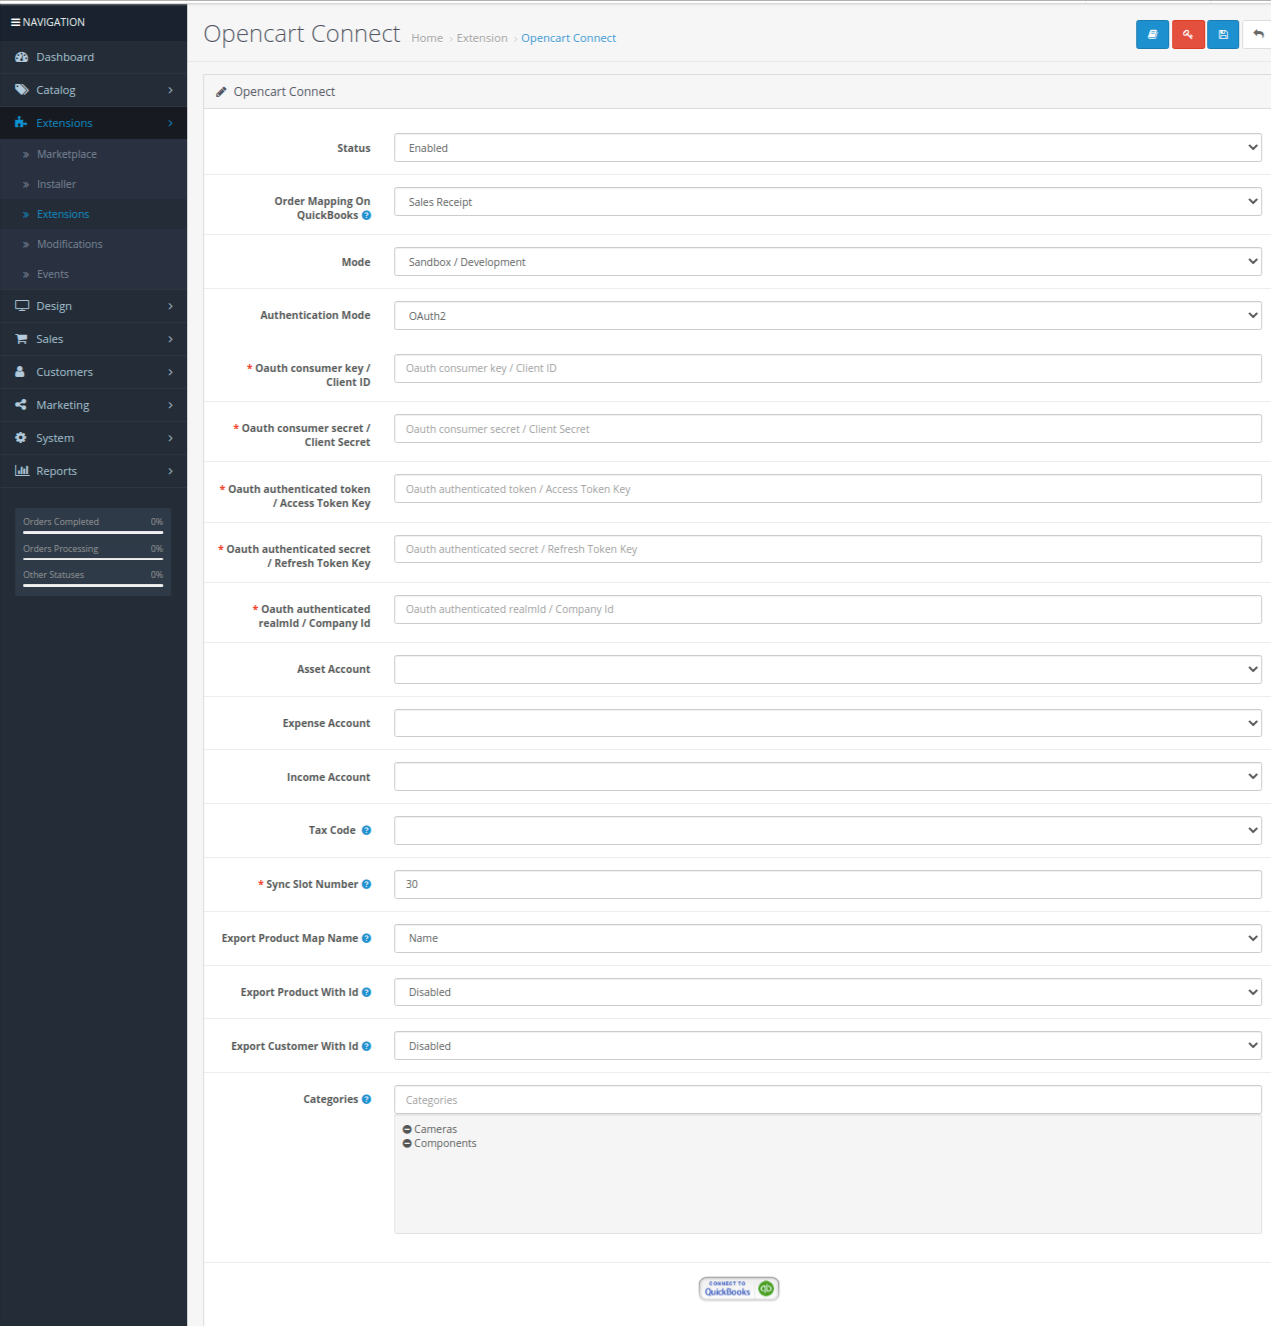This screenshot has height=1326, width=1271.
Task: Open the Dashboard menu item
Action: click(93, 57)
